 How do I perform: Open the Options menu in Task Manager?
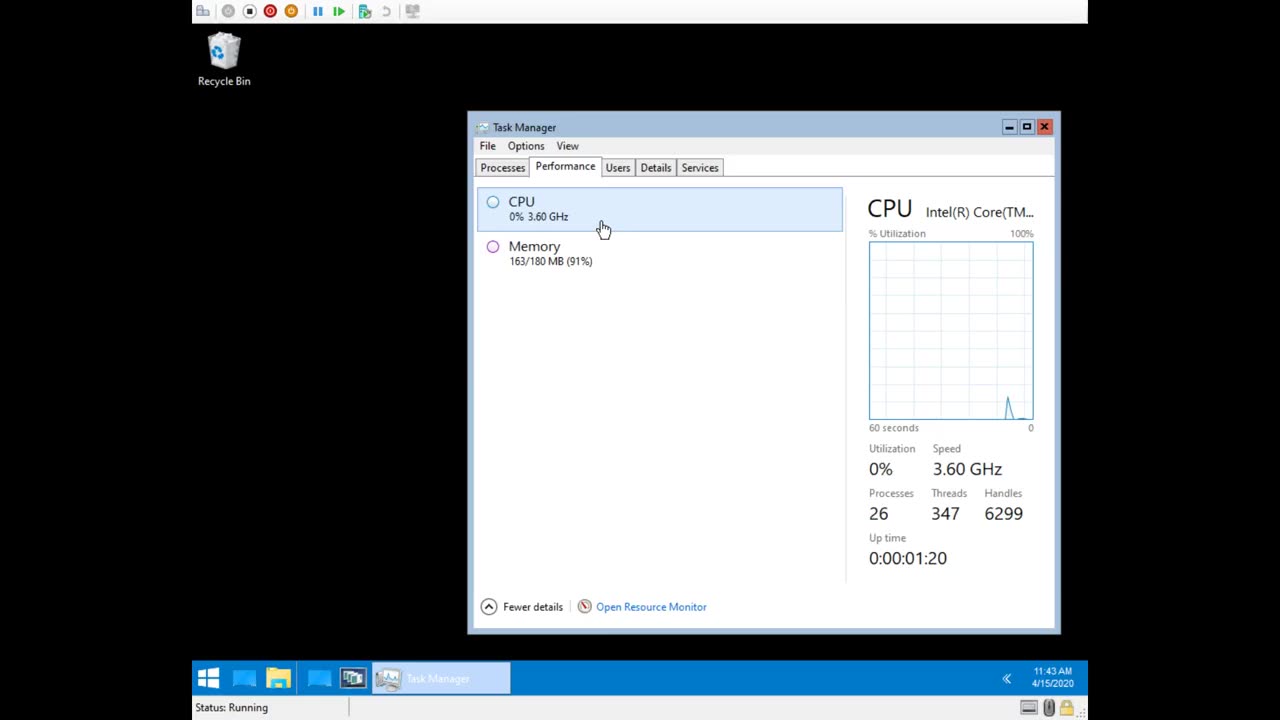tap(526, 146)
